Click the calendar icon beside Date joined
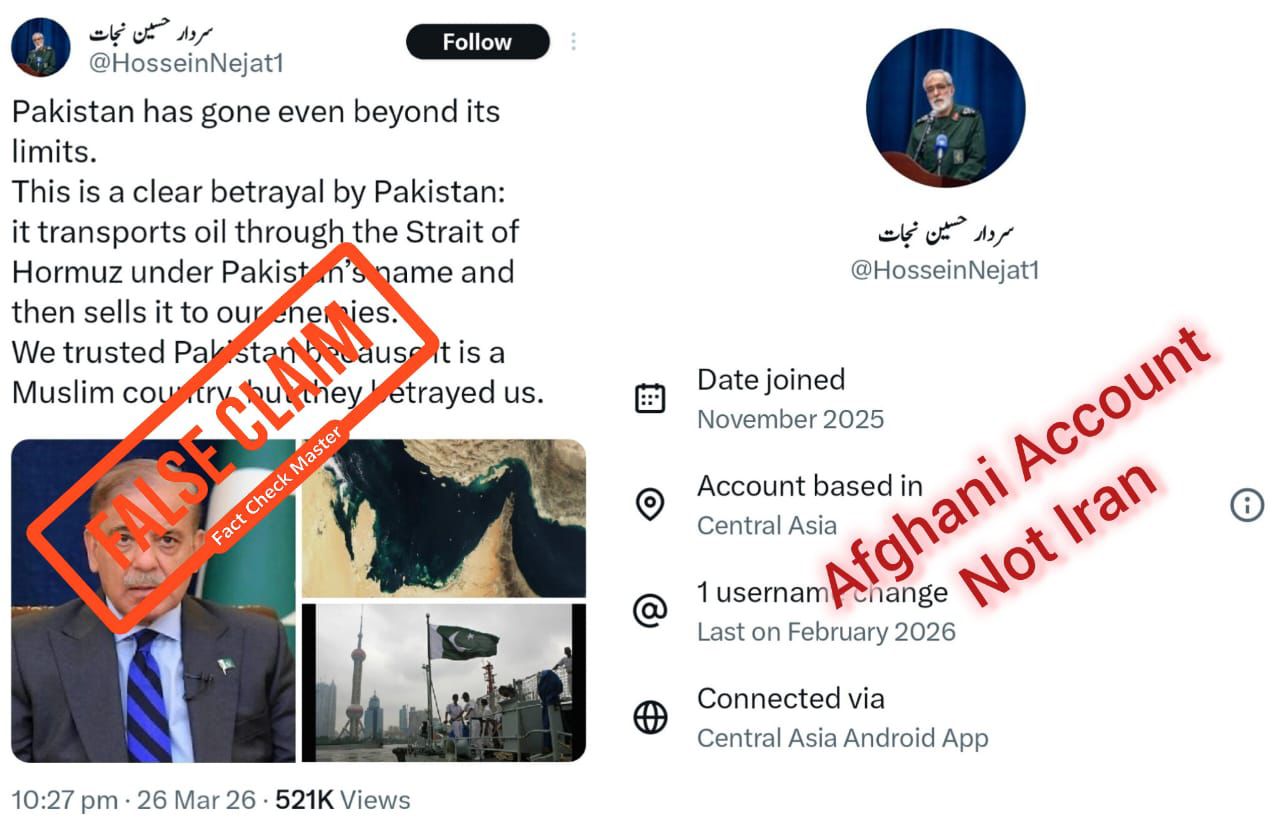The width and height of the screenshot is (1280, 826). 650,398
